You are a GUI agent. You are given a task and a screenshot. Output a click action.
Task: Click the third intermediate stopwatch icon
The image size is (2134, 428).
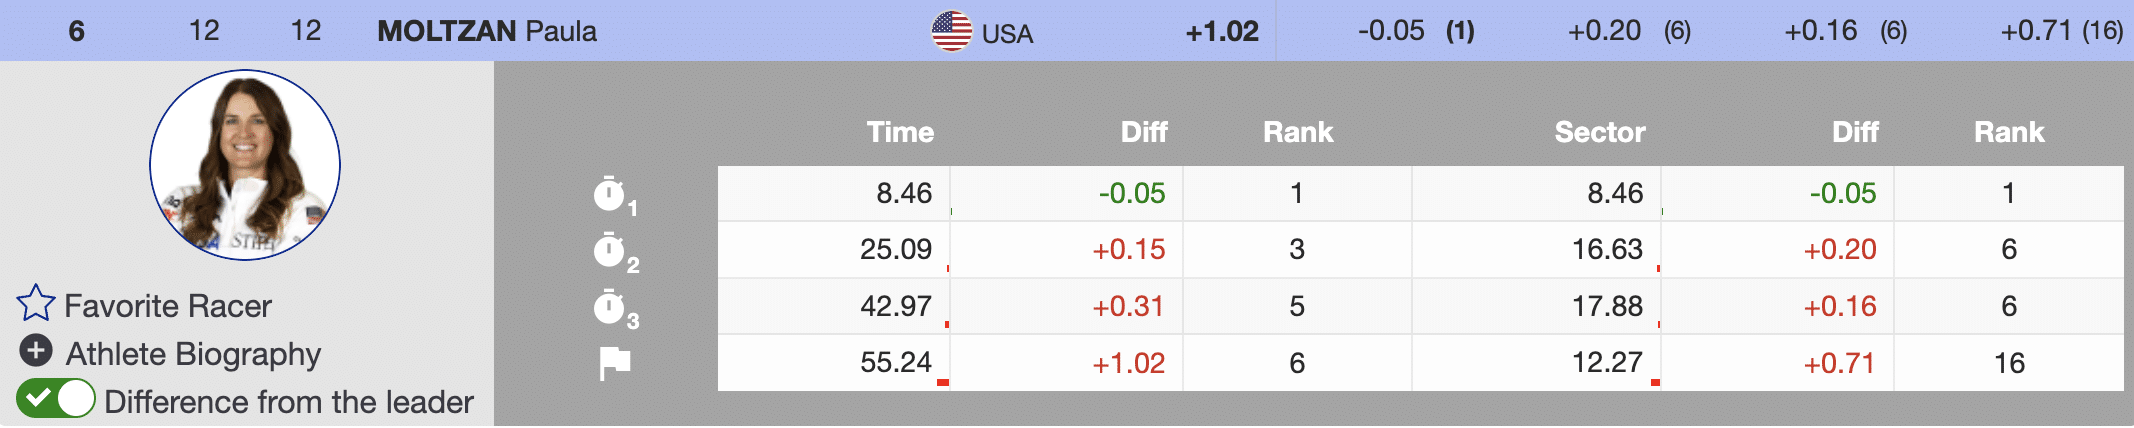click(609, 307)
